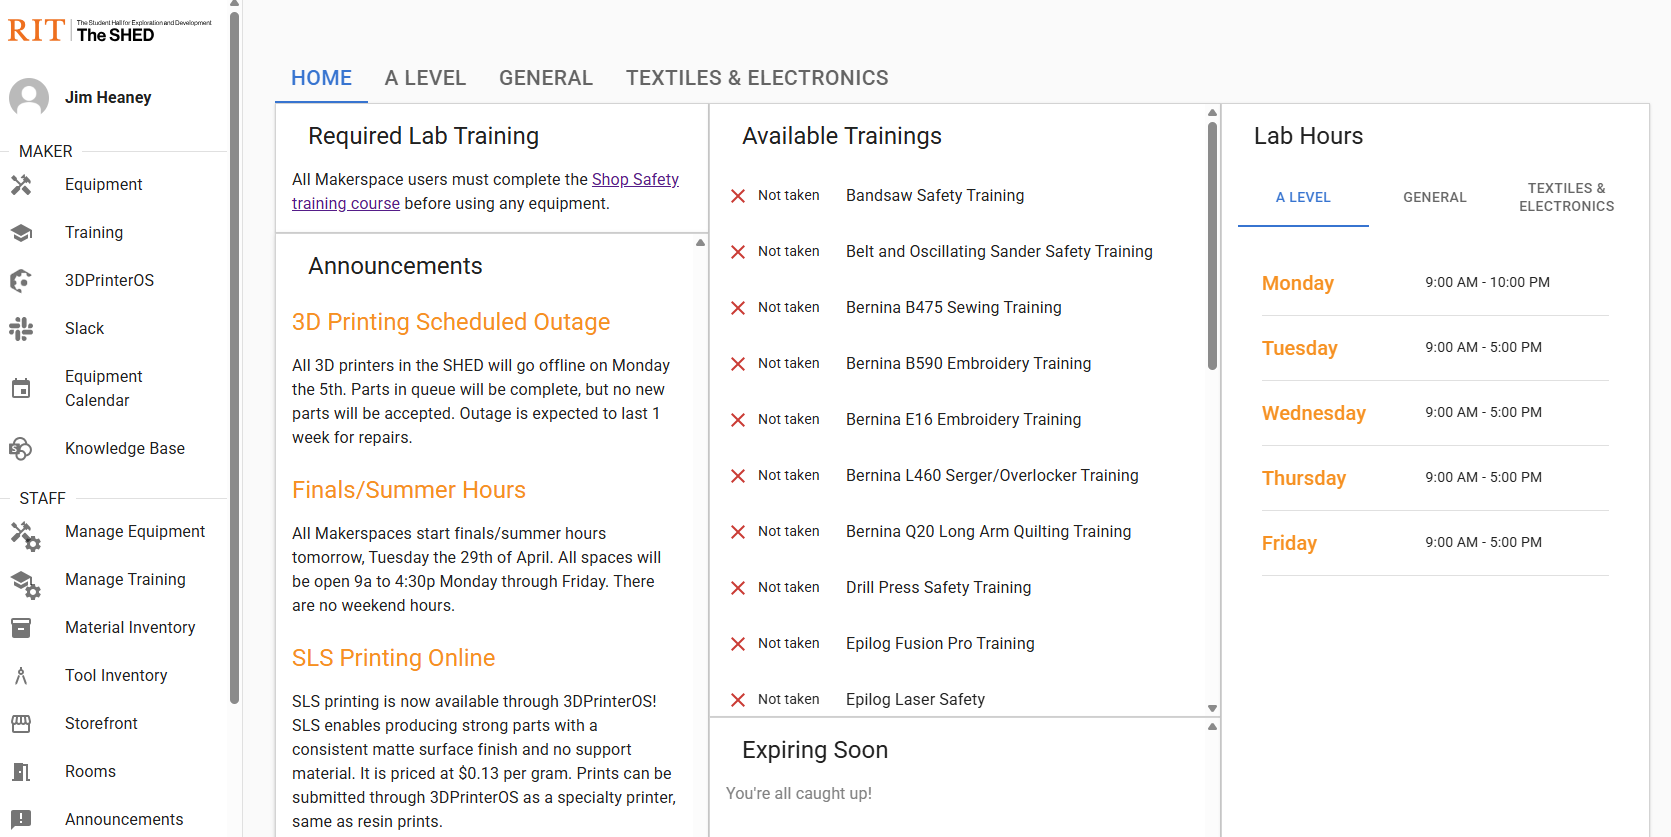This screenshot has height=837, width=1671.
Task: Select Epilog Fusion Pro Training entry
Action: [x=939, y=644]
